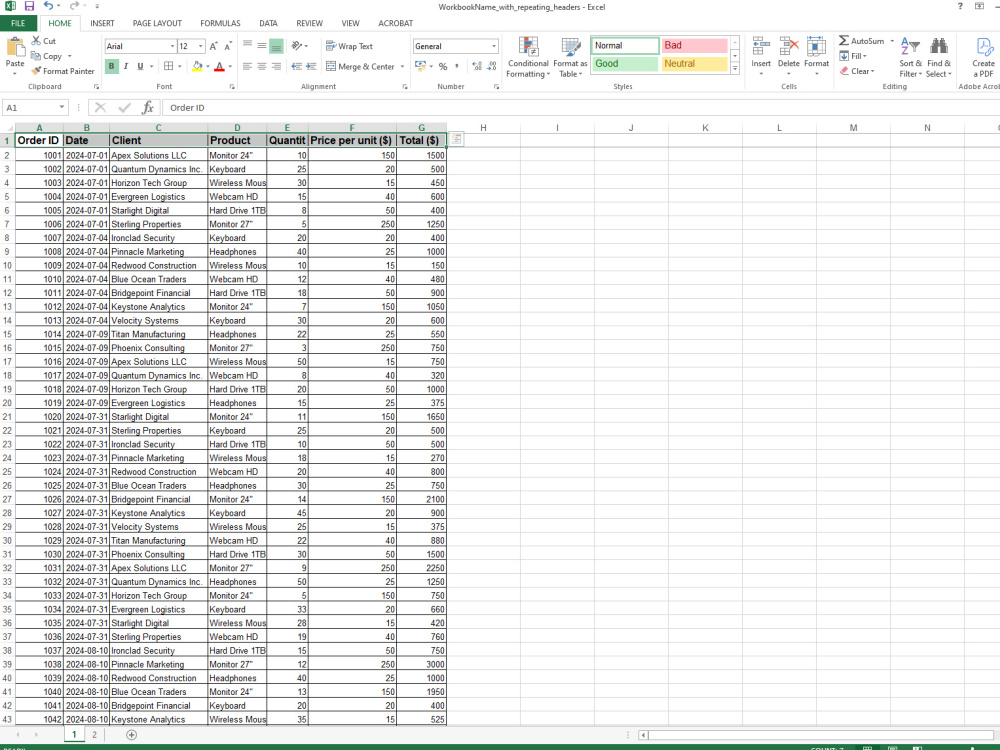Toggle Middle Align alignment
This screenshot has width=1000, height=750.
click(261, 45)
